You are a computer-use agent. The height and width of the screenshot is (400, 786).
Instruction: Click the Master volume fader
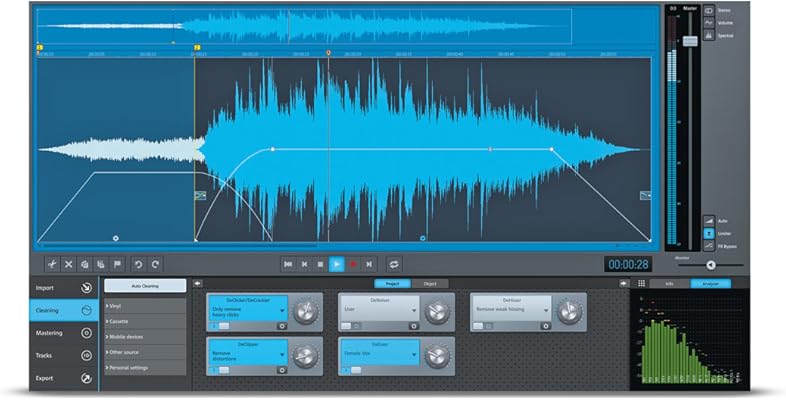pyautogui.click(x=689, y=41)
